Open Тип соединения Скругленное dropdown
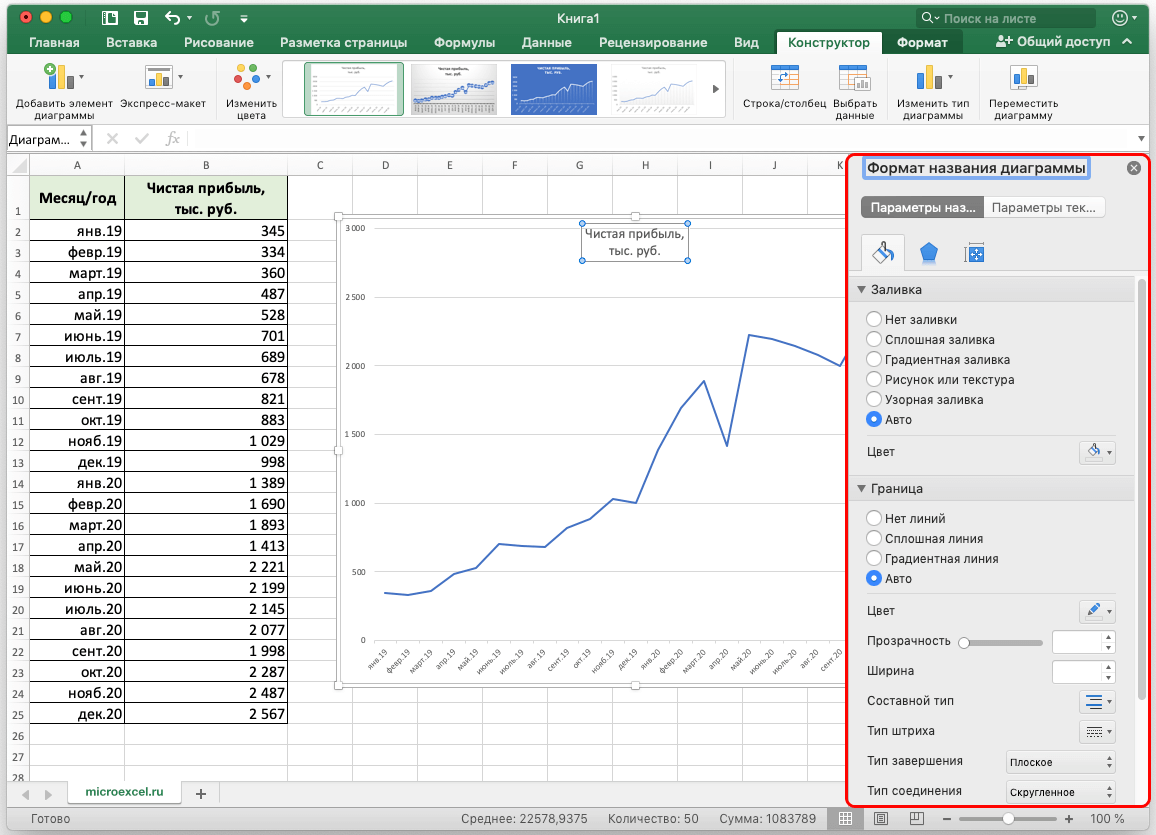The width and height of the screenshot is (1156, 835). click(x=1060, y=792)
